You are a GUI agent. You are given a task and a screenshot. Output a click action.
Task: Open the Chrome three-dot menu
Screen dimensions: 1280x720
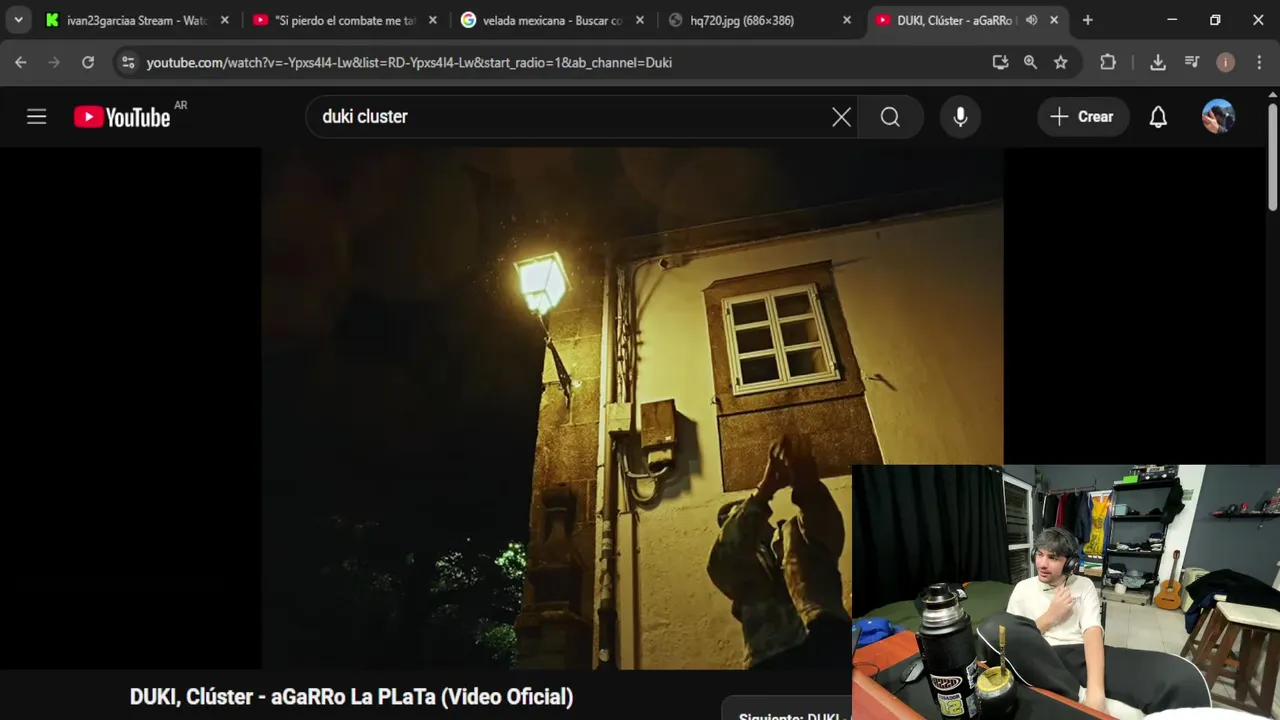click(x=1258, y=62)
